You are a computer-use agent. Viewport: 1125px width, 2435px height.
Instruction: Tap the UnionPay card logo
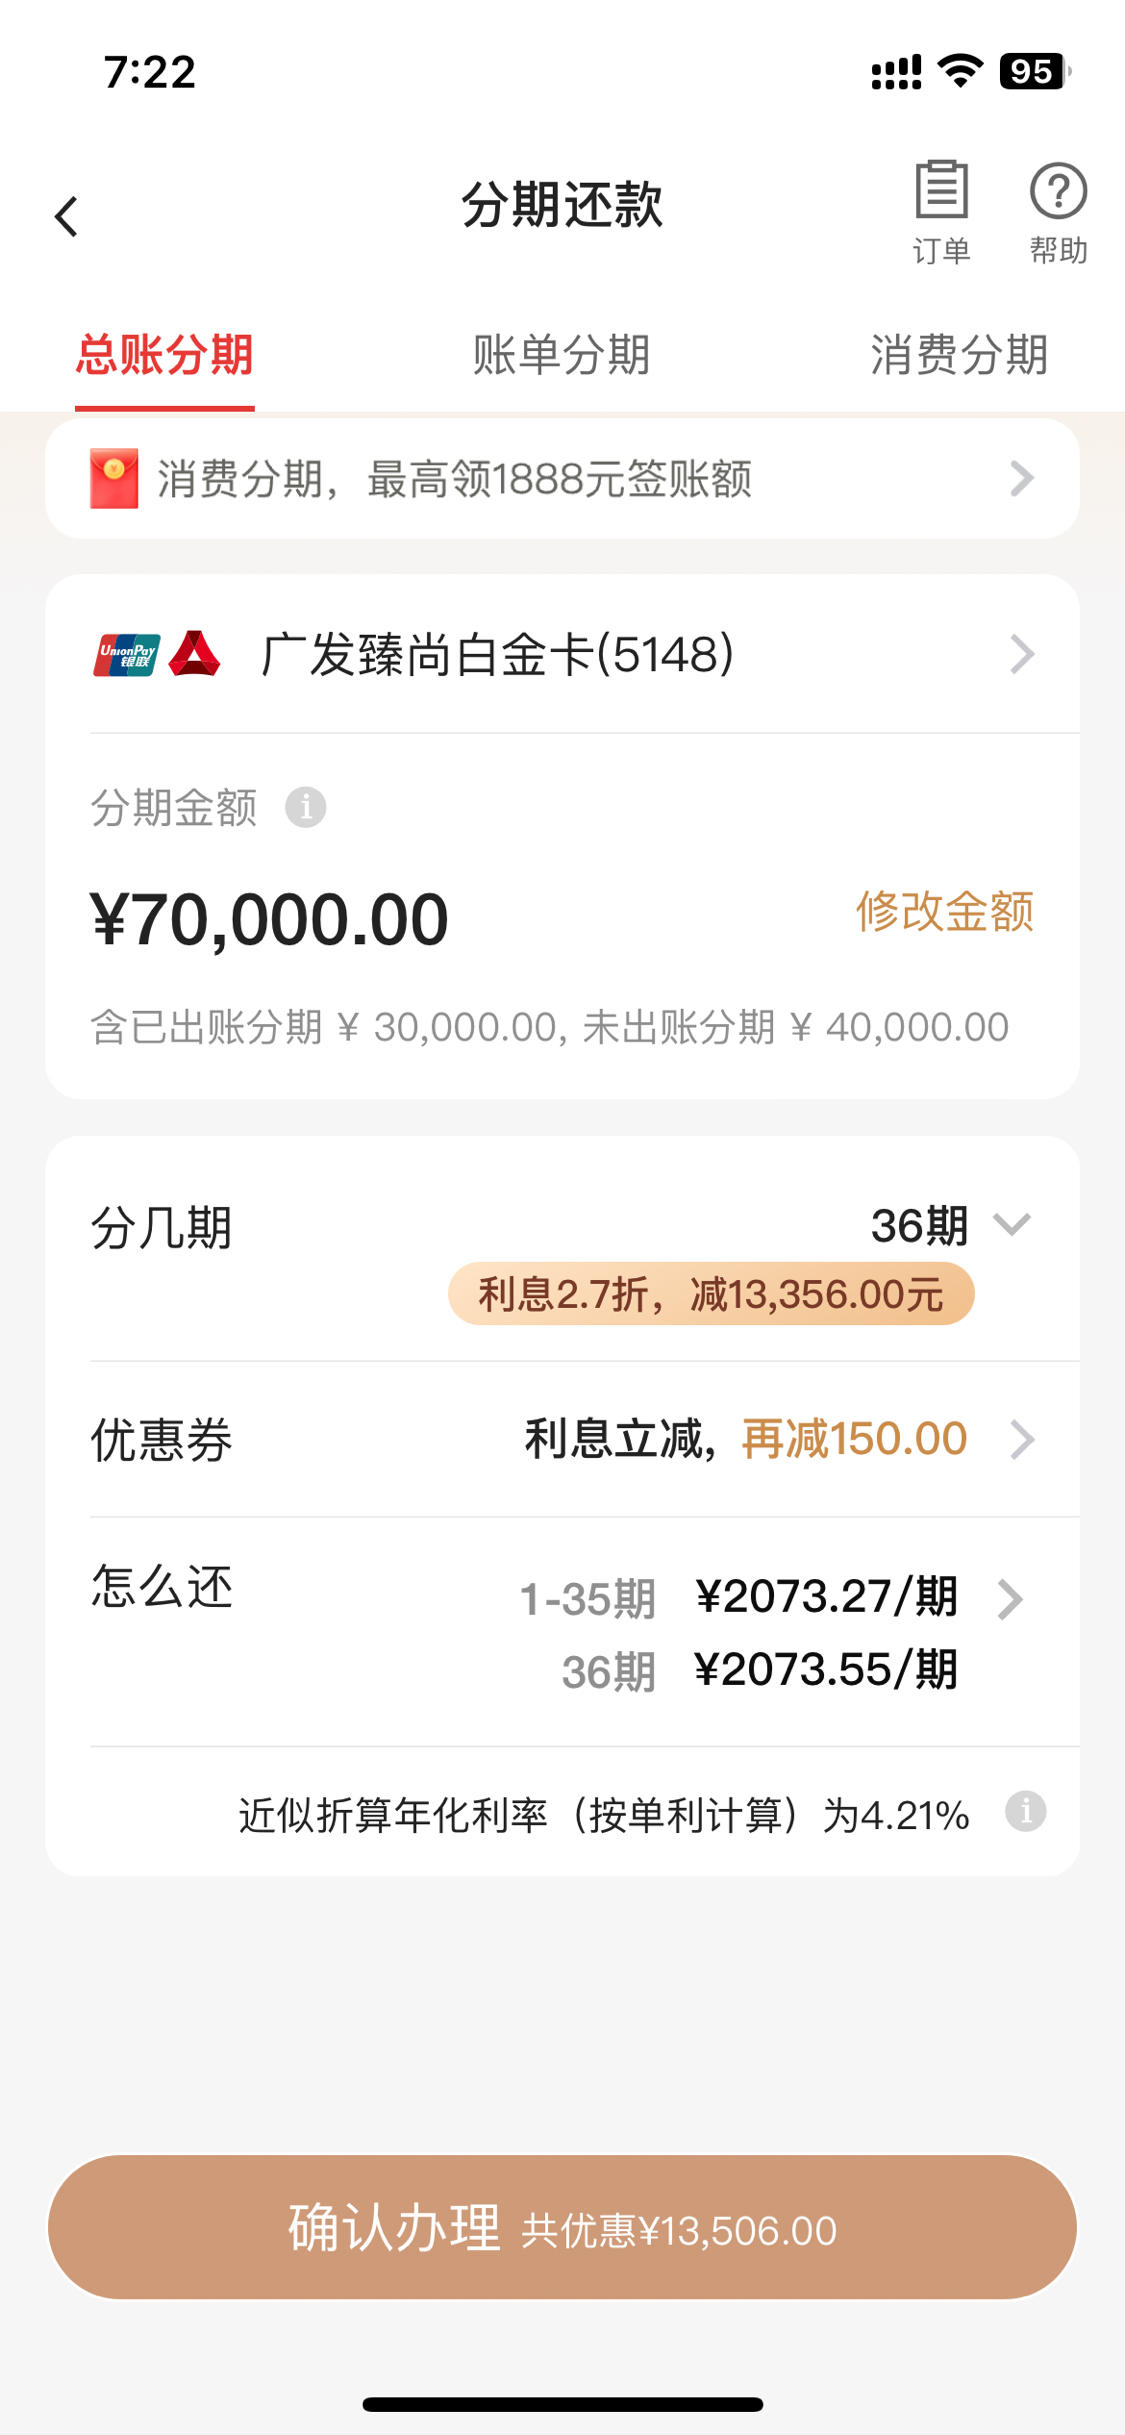click(126, 655)
